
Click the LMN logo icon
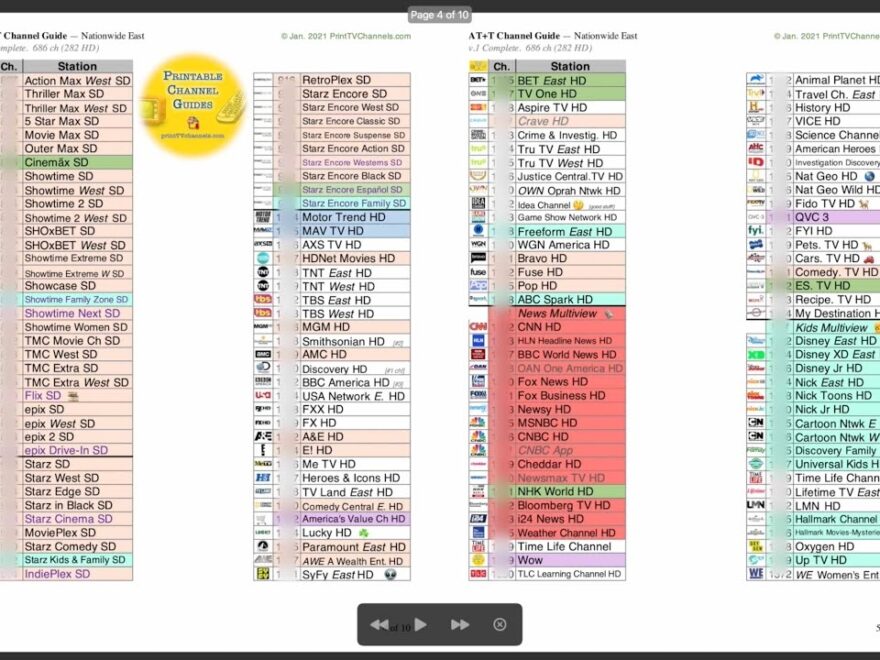pos(755,505)
